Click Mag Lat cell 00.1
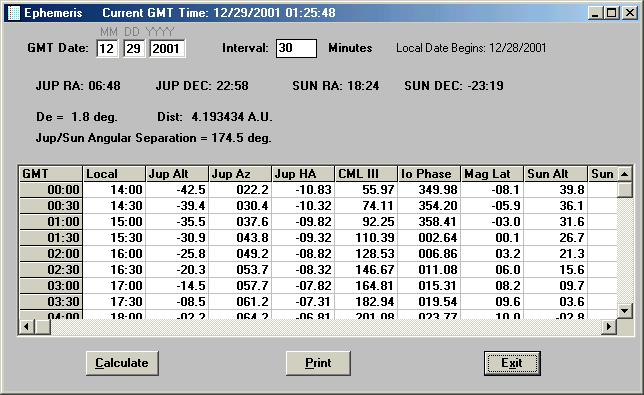The image size is (644, 395). (x=492, y=238)
